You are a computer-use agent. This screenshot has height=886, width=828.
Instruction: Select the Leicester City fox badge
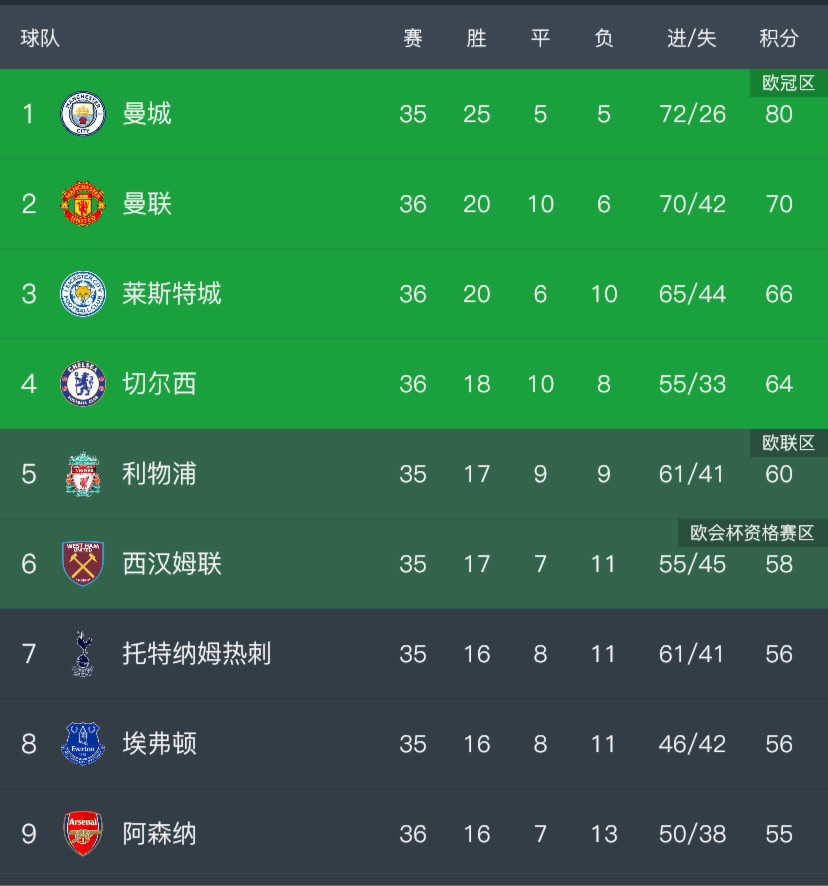[x=83, y=294]
